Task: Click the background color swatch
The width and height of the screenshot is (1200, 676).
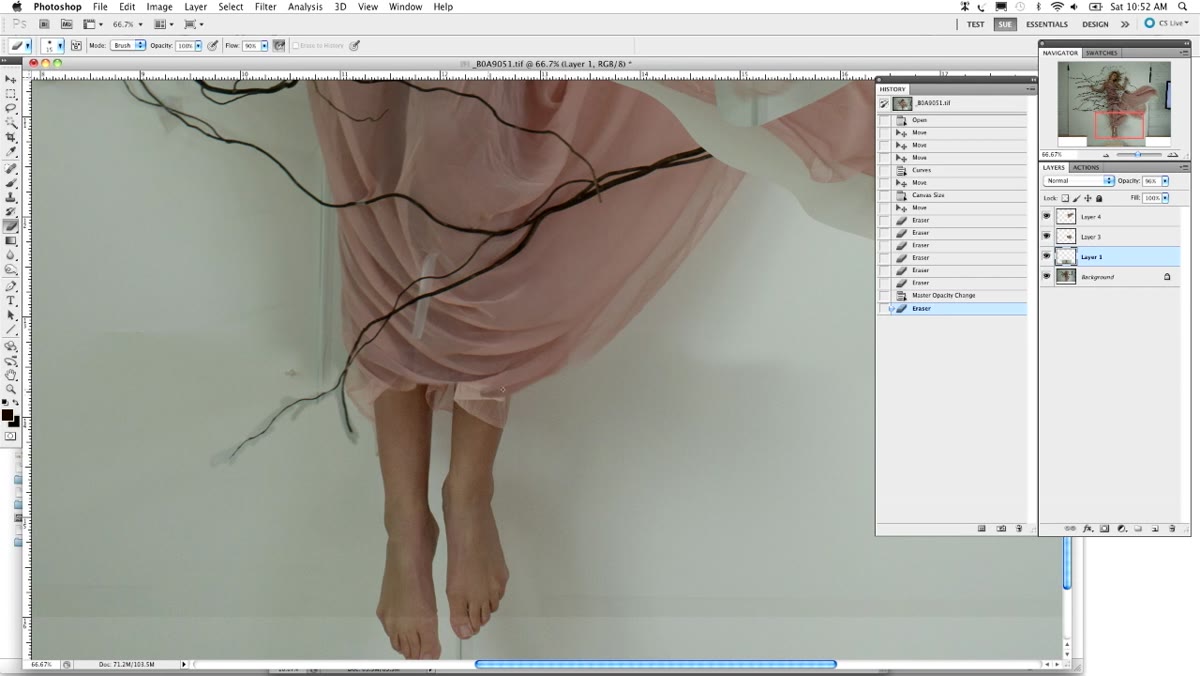Action: pos(14,421)
